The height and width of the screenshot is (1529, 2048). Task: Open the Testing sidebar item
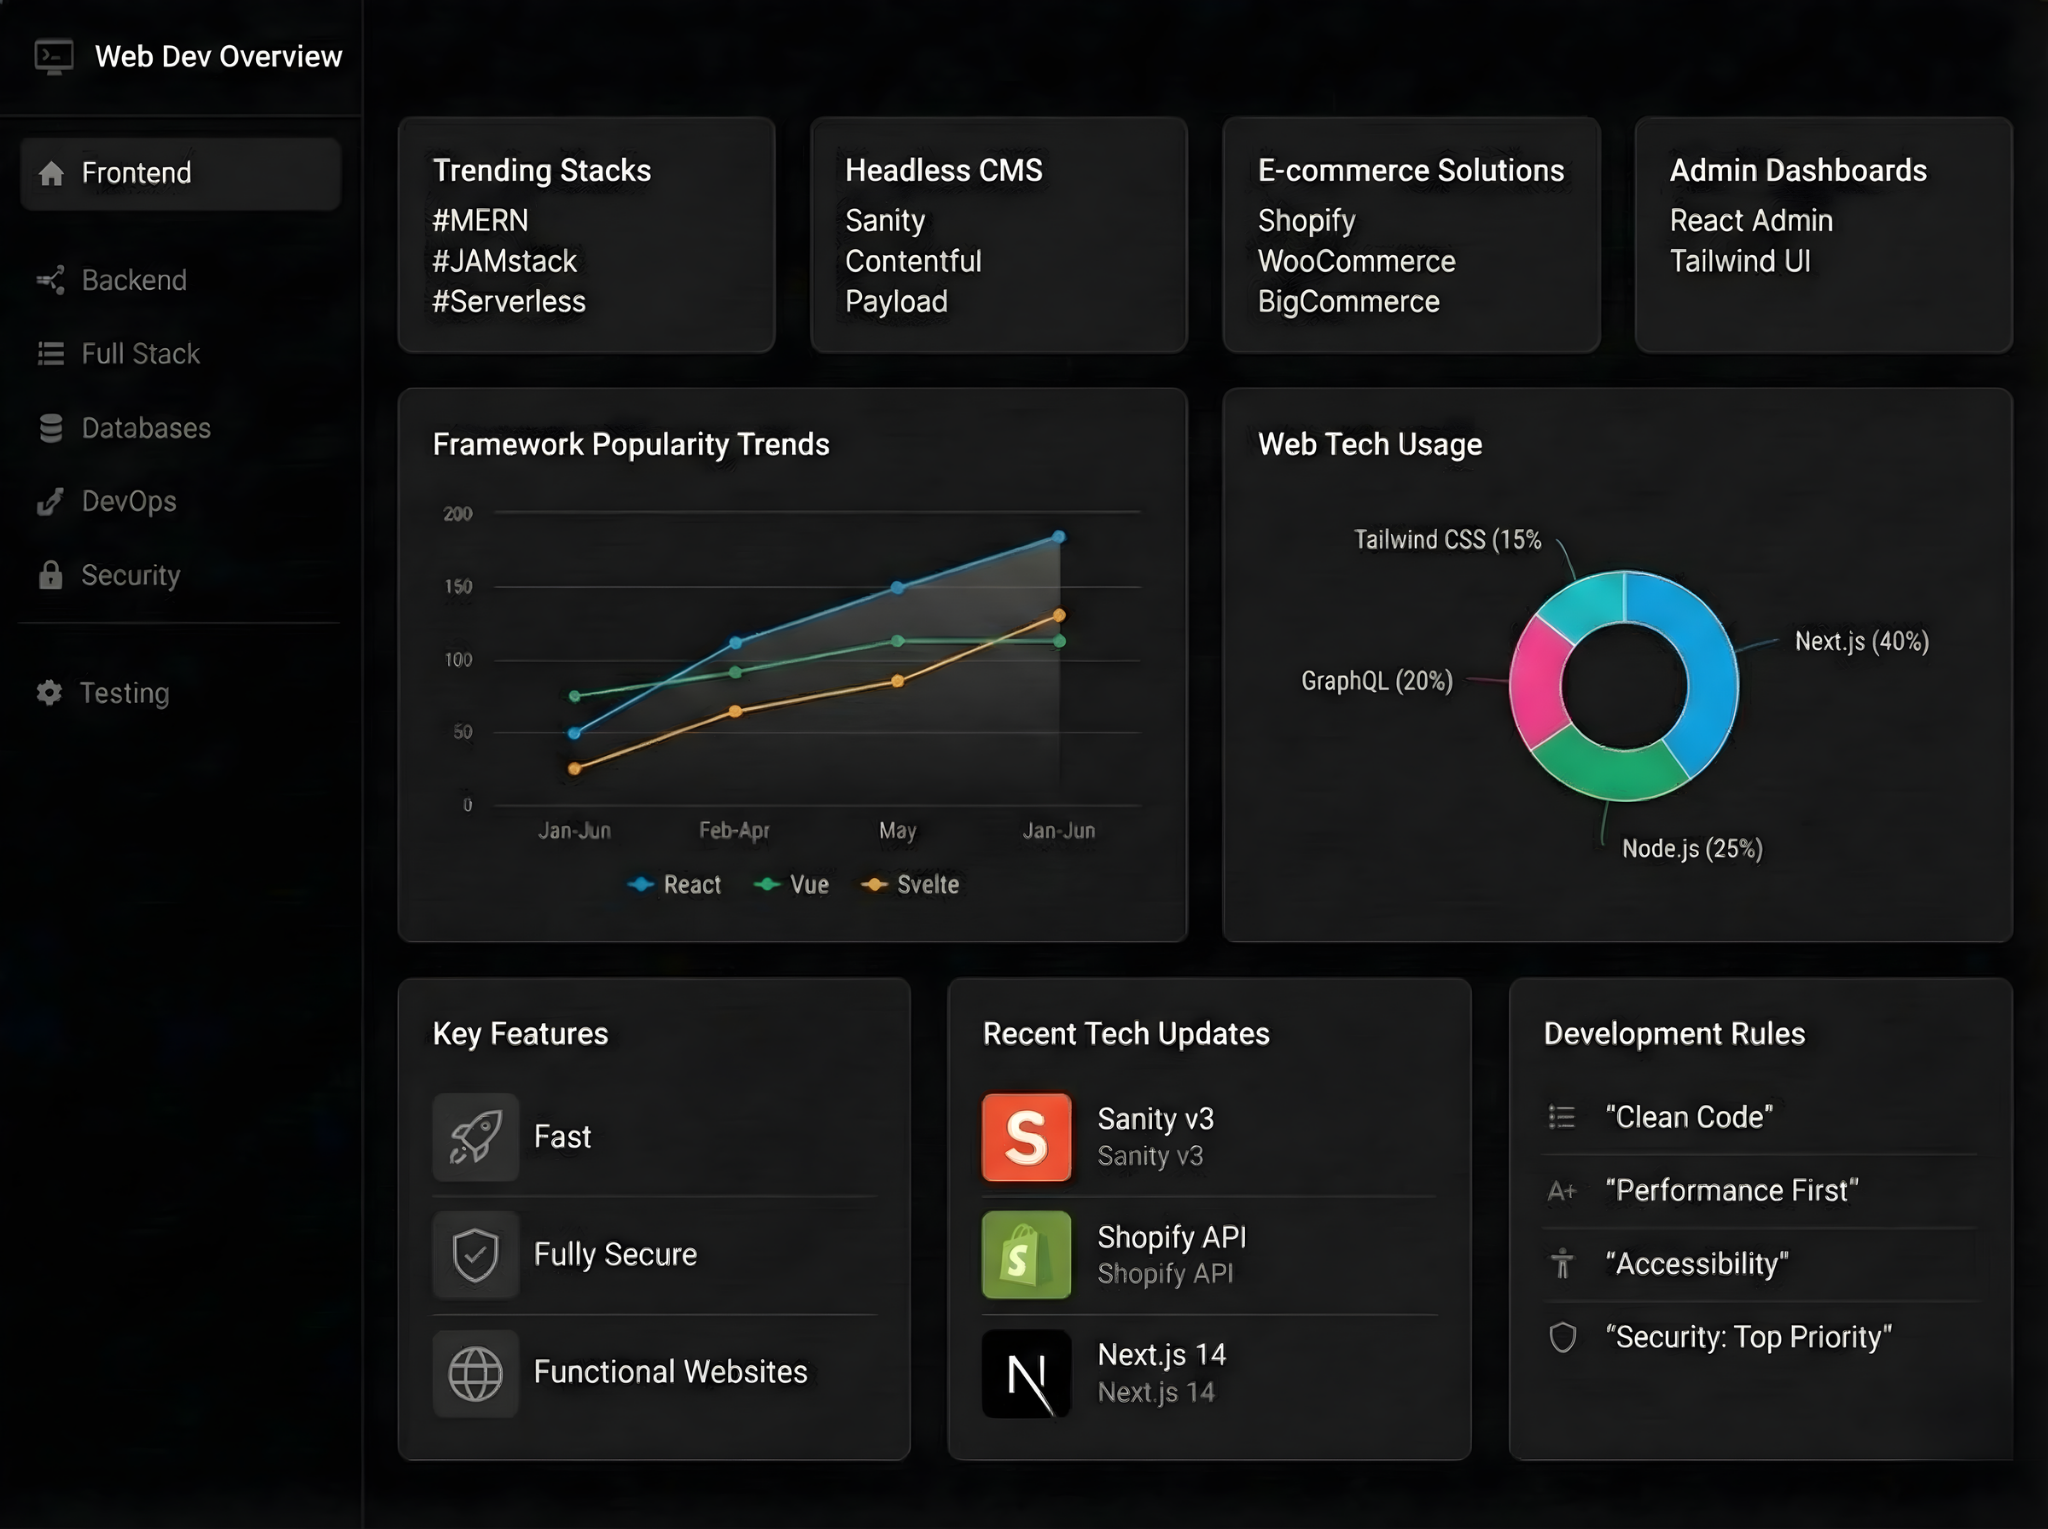[x=123, y=693]
